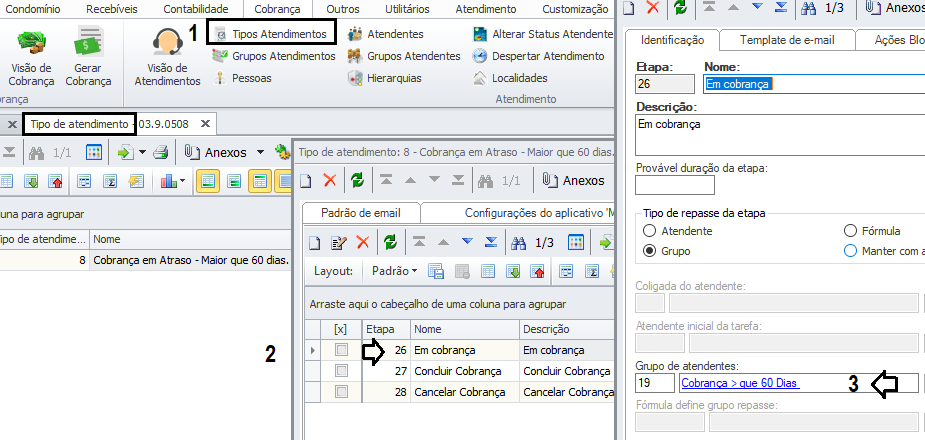This screenshot has width=925, height=440.
Task: Click green refresh in etapas grid toolbar
Action: [x=390, y=242]
